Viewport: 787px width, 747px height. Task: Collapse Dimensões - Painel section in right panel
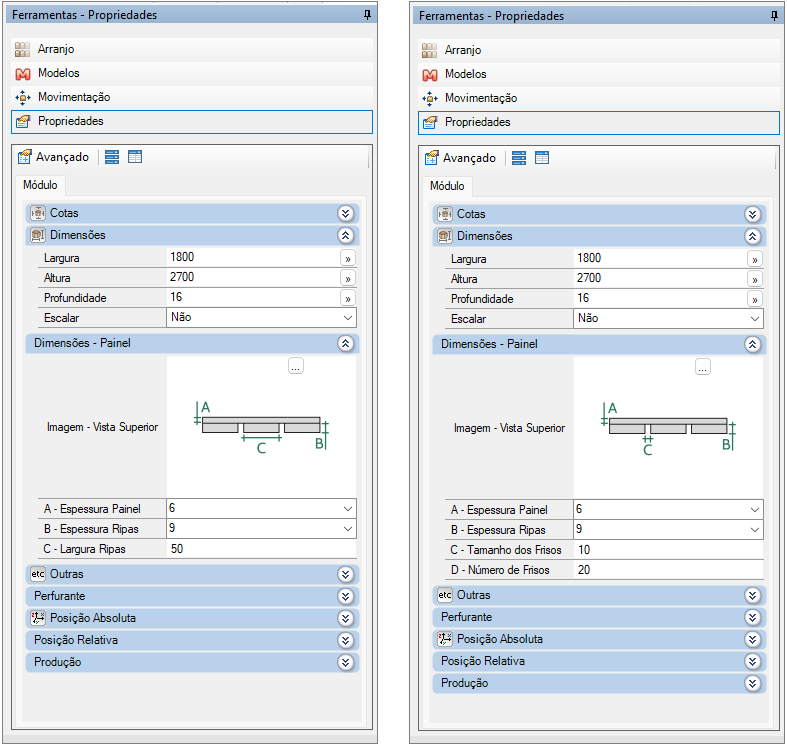tap(752, 344)
